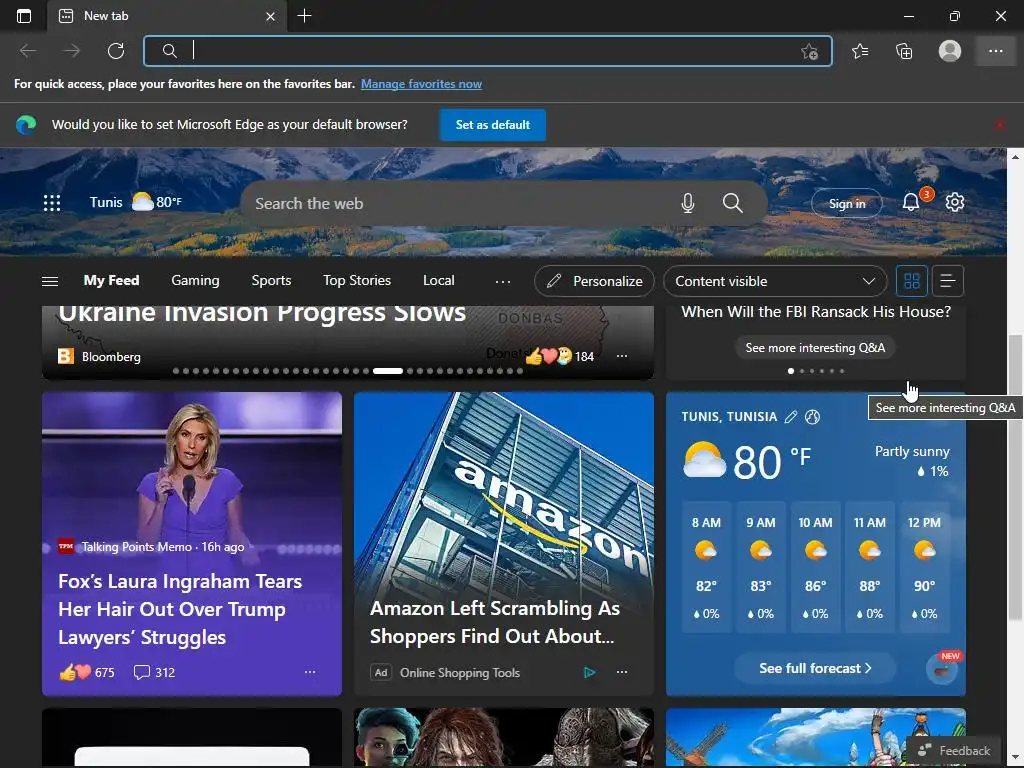
Task: Open the app launcher grid icon
Action: 52,203
